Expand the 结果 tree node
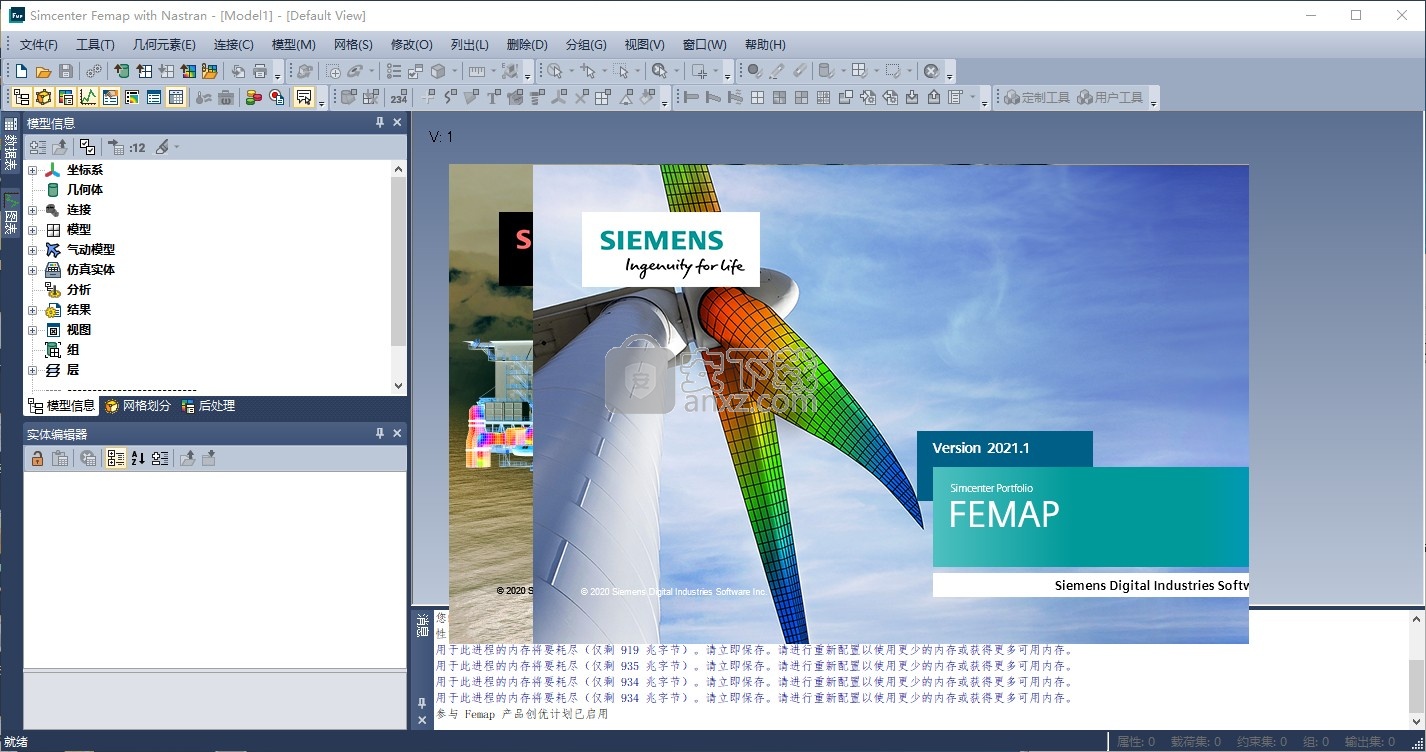The image size is (1426, 752). (32, 310)
